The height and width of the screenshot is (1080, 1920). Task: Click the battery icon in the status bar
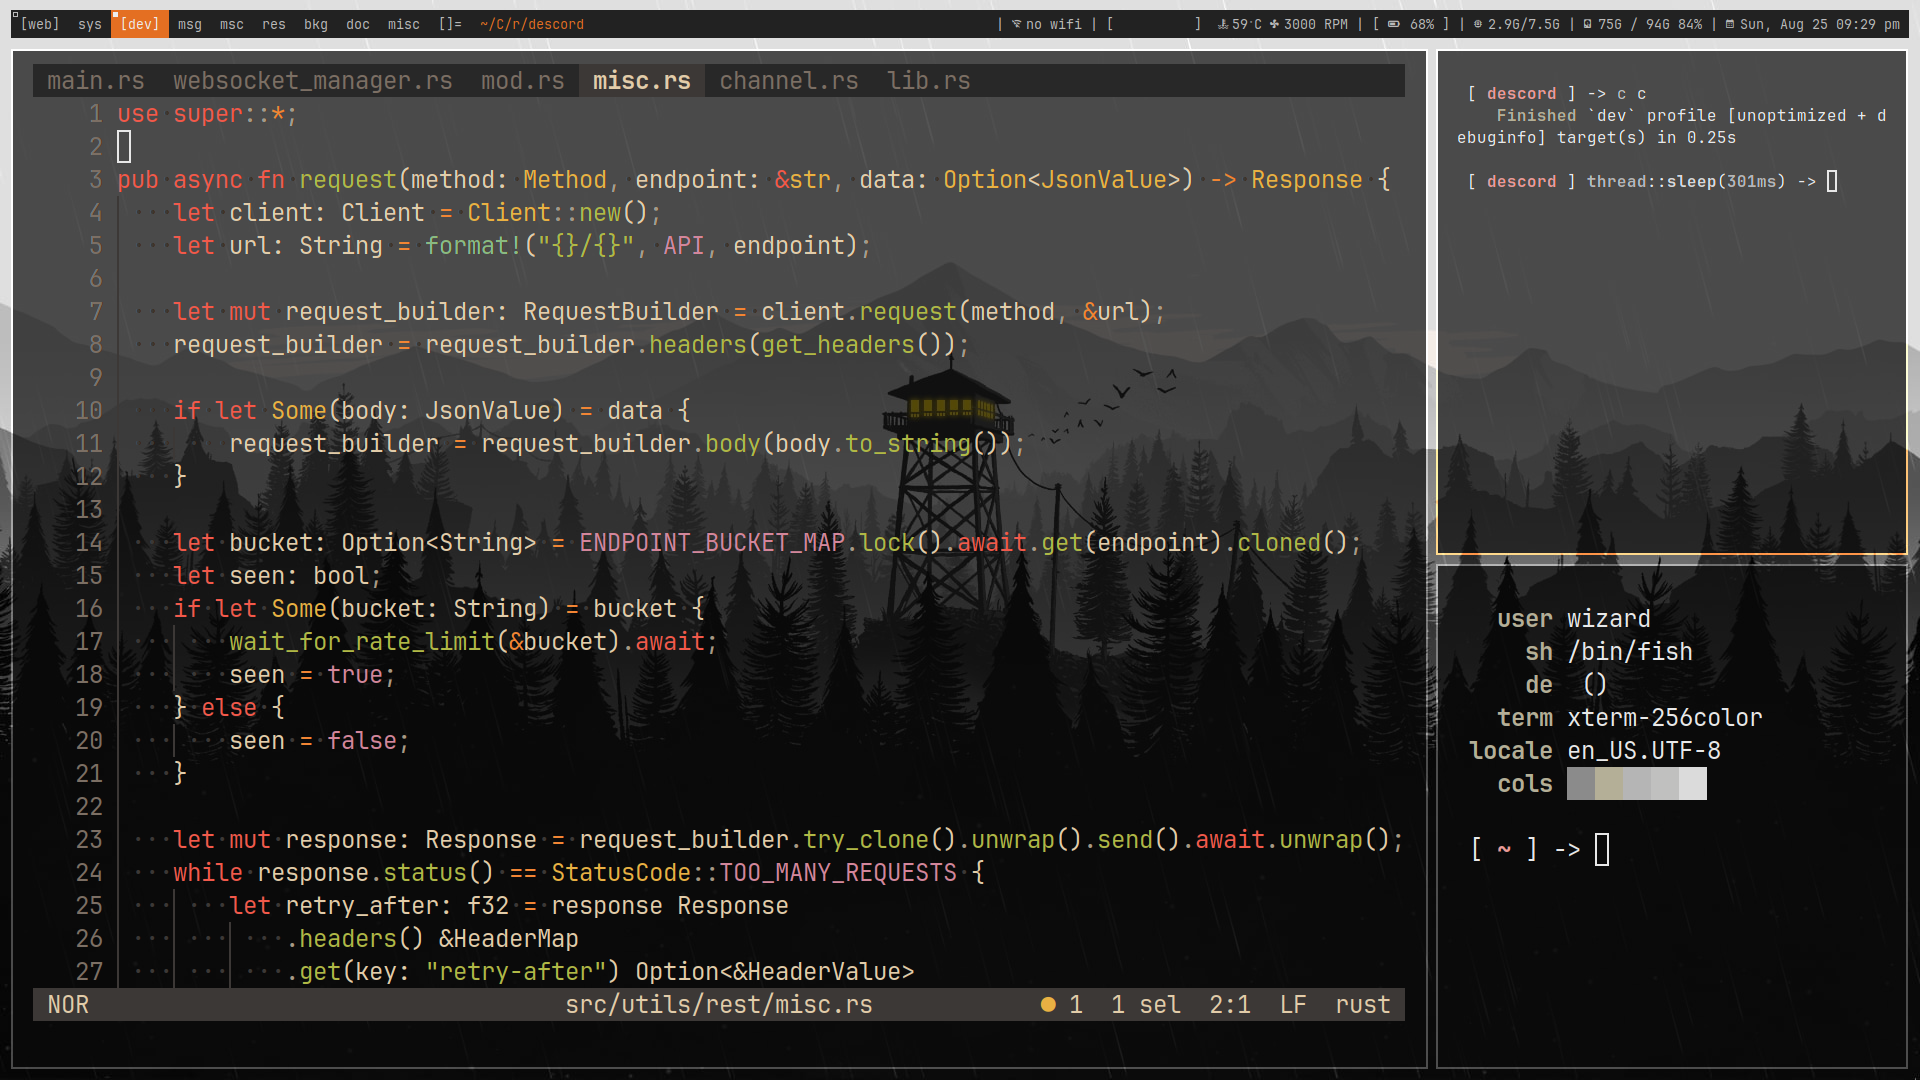point(1393,24)
